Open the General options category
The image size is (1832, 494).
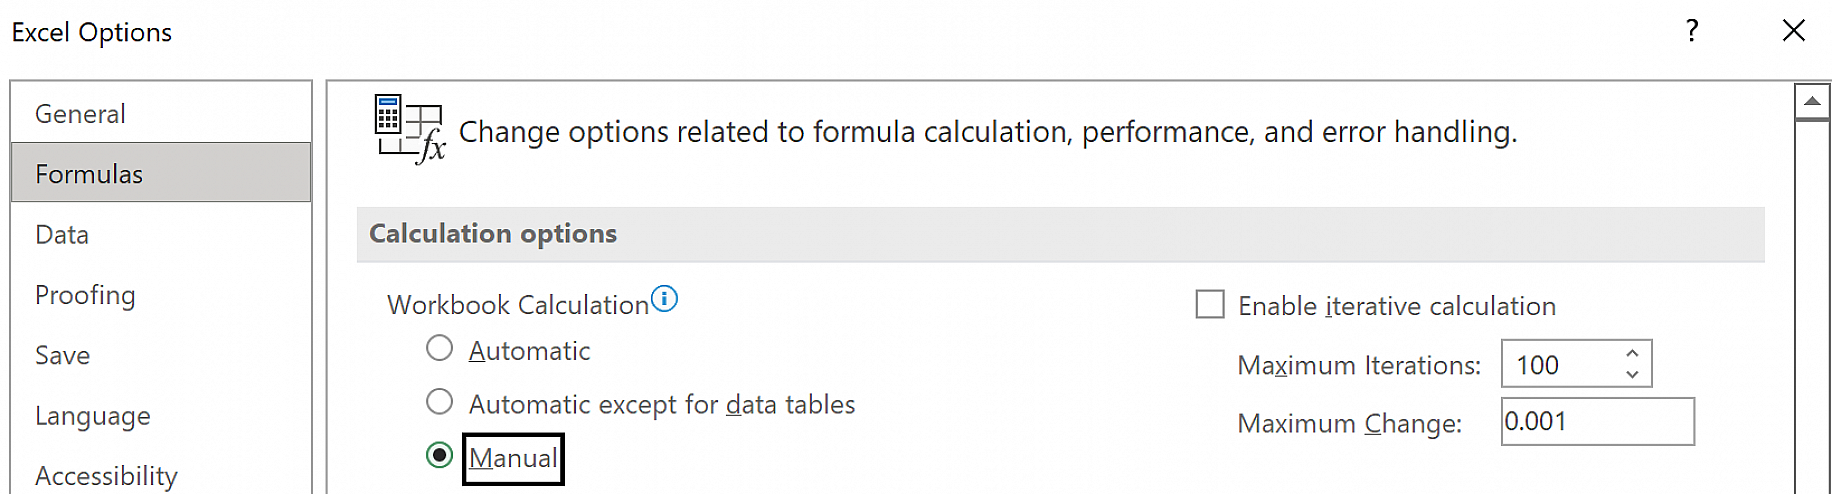click(161, 113)
